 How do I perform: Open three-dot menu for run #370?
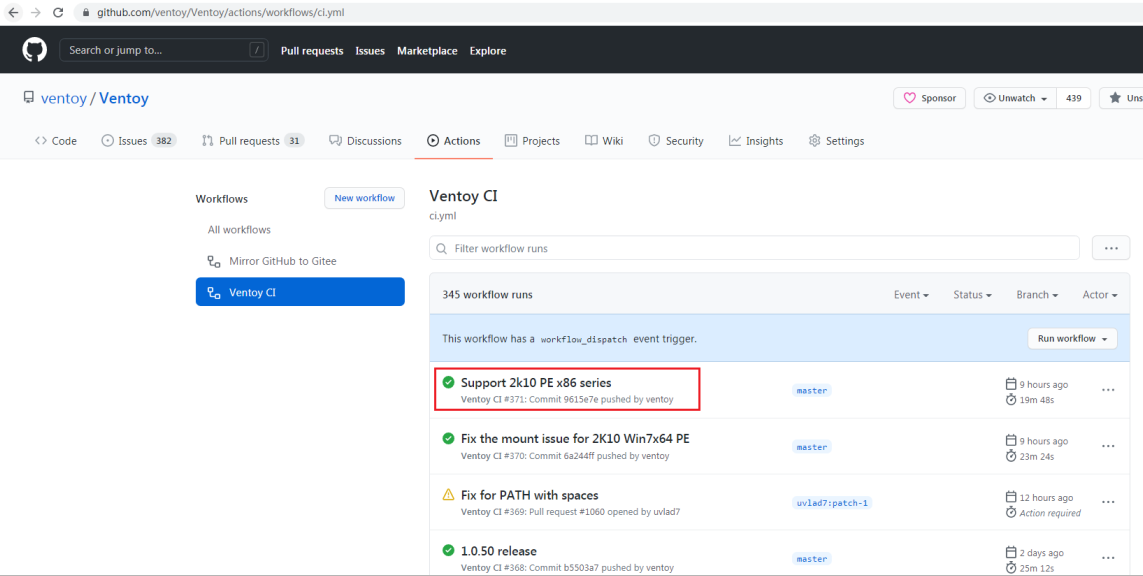click(1108, 446)
